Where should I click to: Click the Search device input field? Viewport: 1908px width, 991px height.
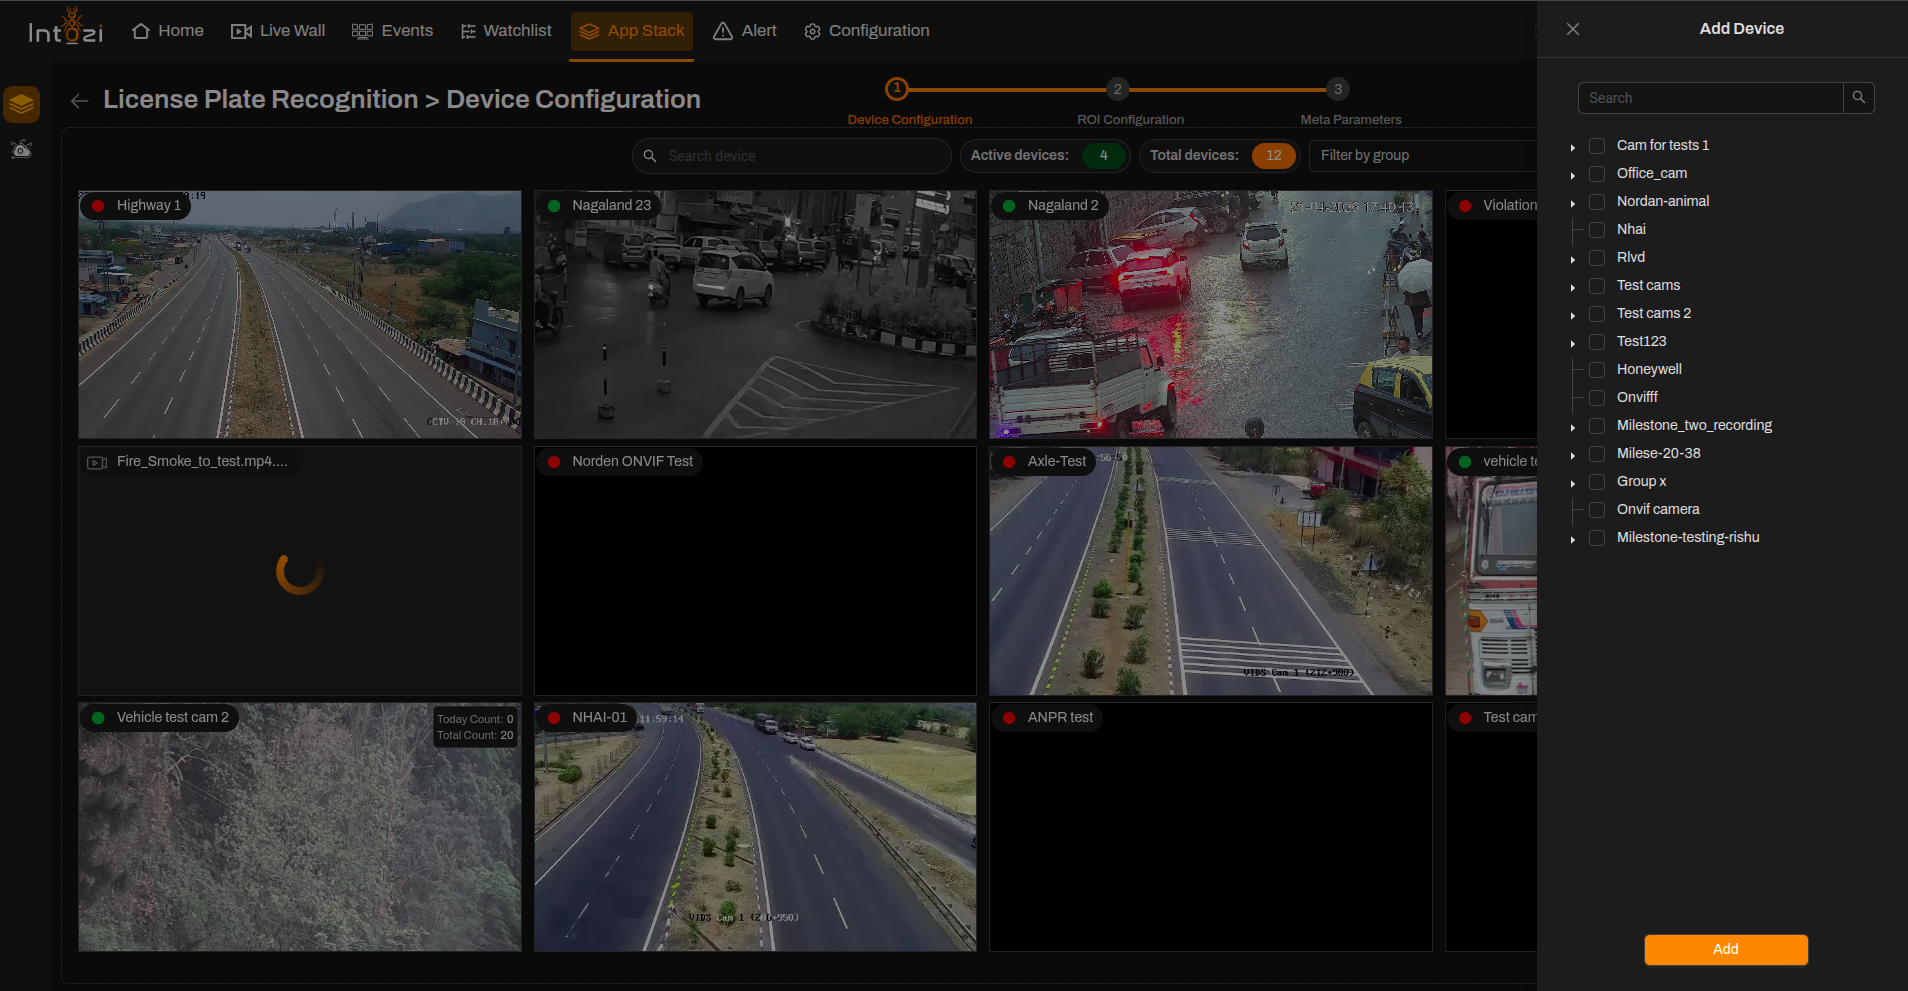pyautogui.click(x=792, y=156)
